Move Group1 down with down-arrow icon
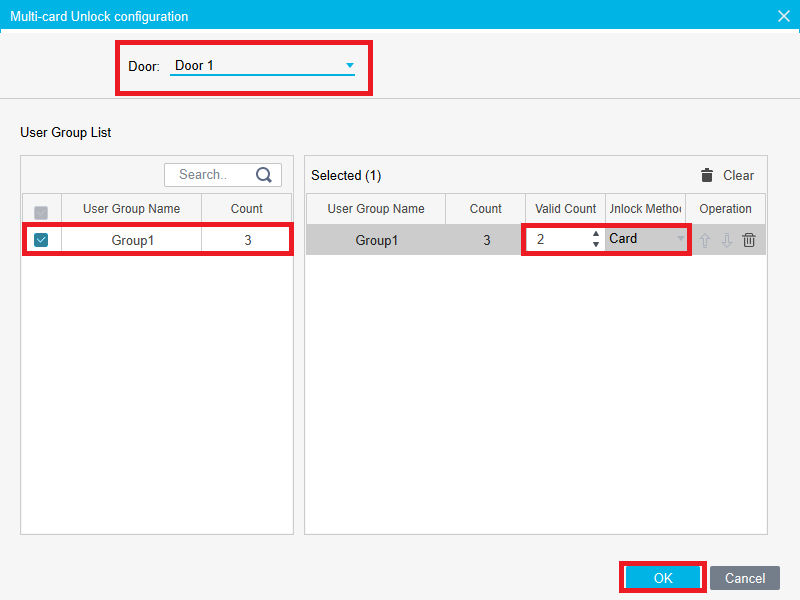The image size is (800, 600). click(x=727, y=240)
